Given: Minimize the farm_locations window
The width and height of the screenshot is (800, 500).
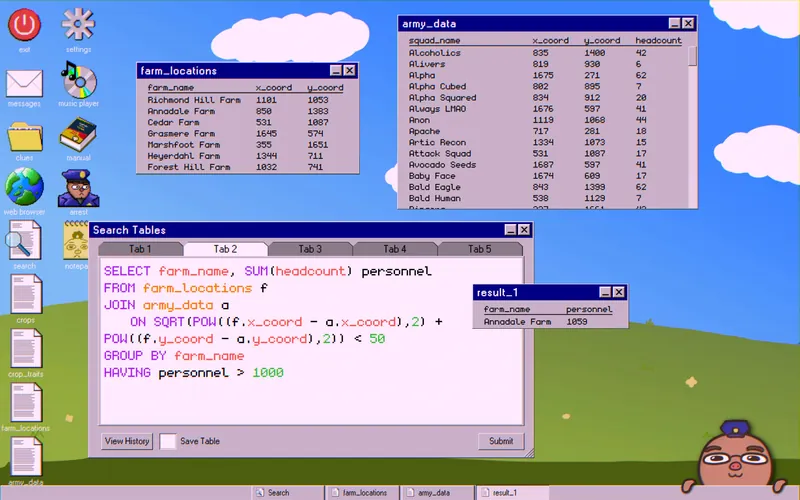Looking at the screenshot, I should [336, 70].
